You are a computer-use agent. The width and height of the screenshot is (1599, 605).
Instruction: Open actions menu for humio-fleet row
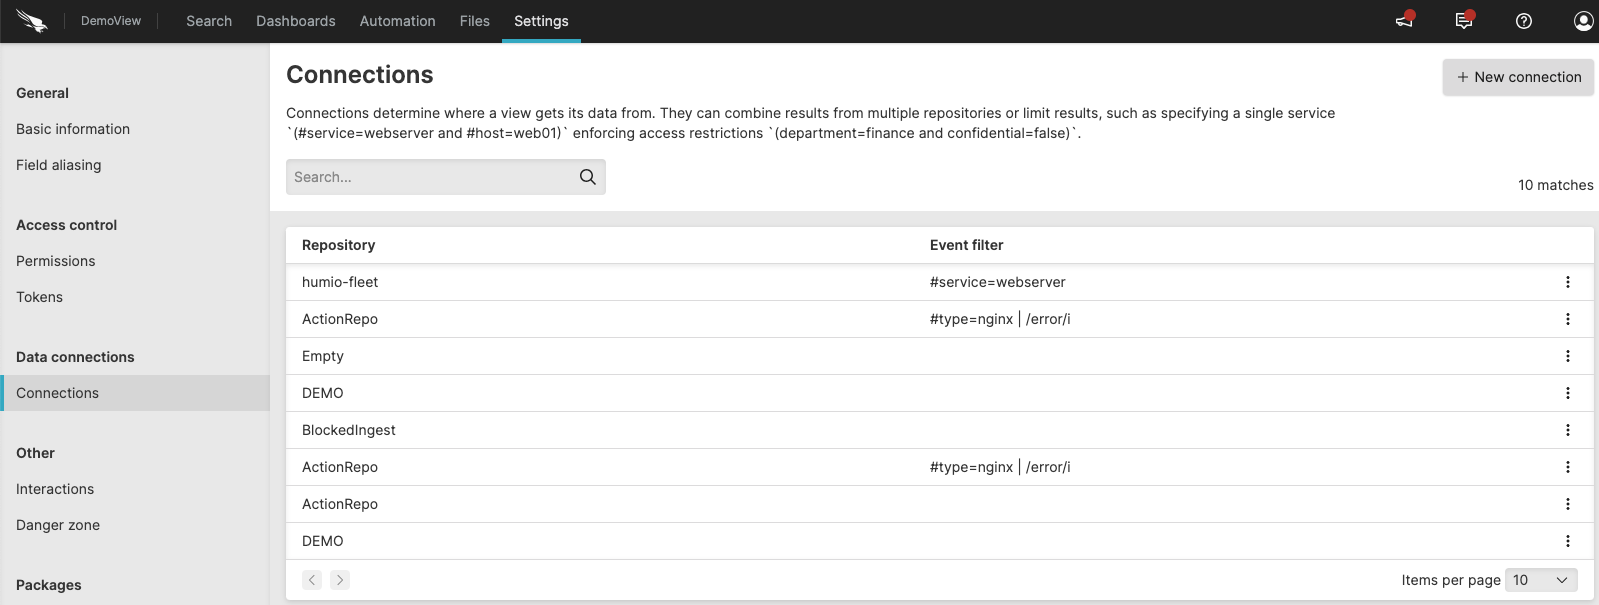click(1567, 282)
